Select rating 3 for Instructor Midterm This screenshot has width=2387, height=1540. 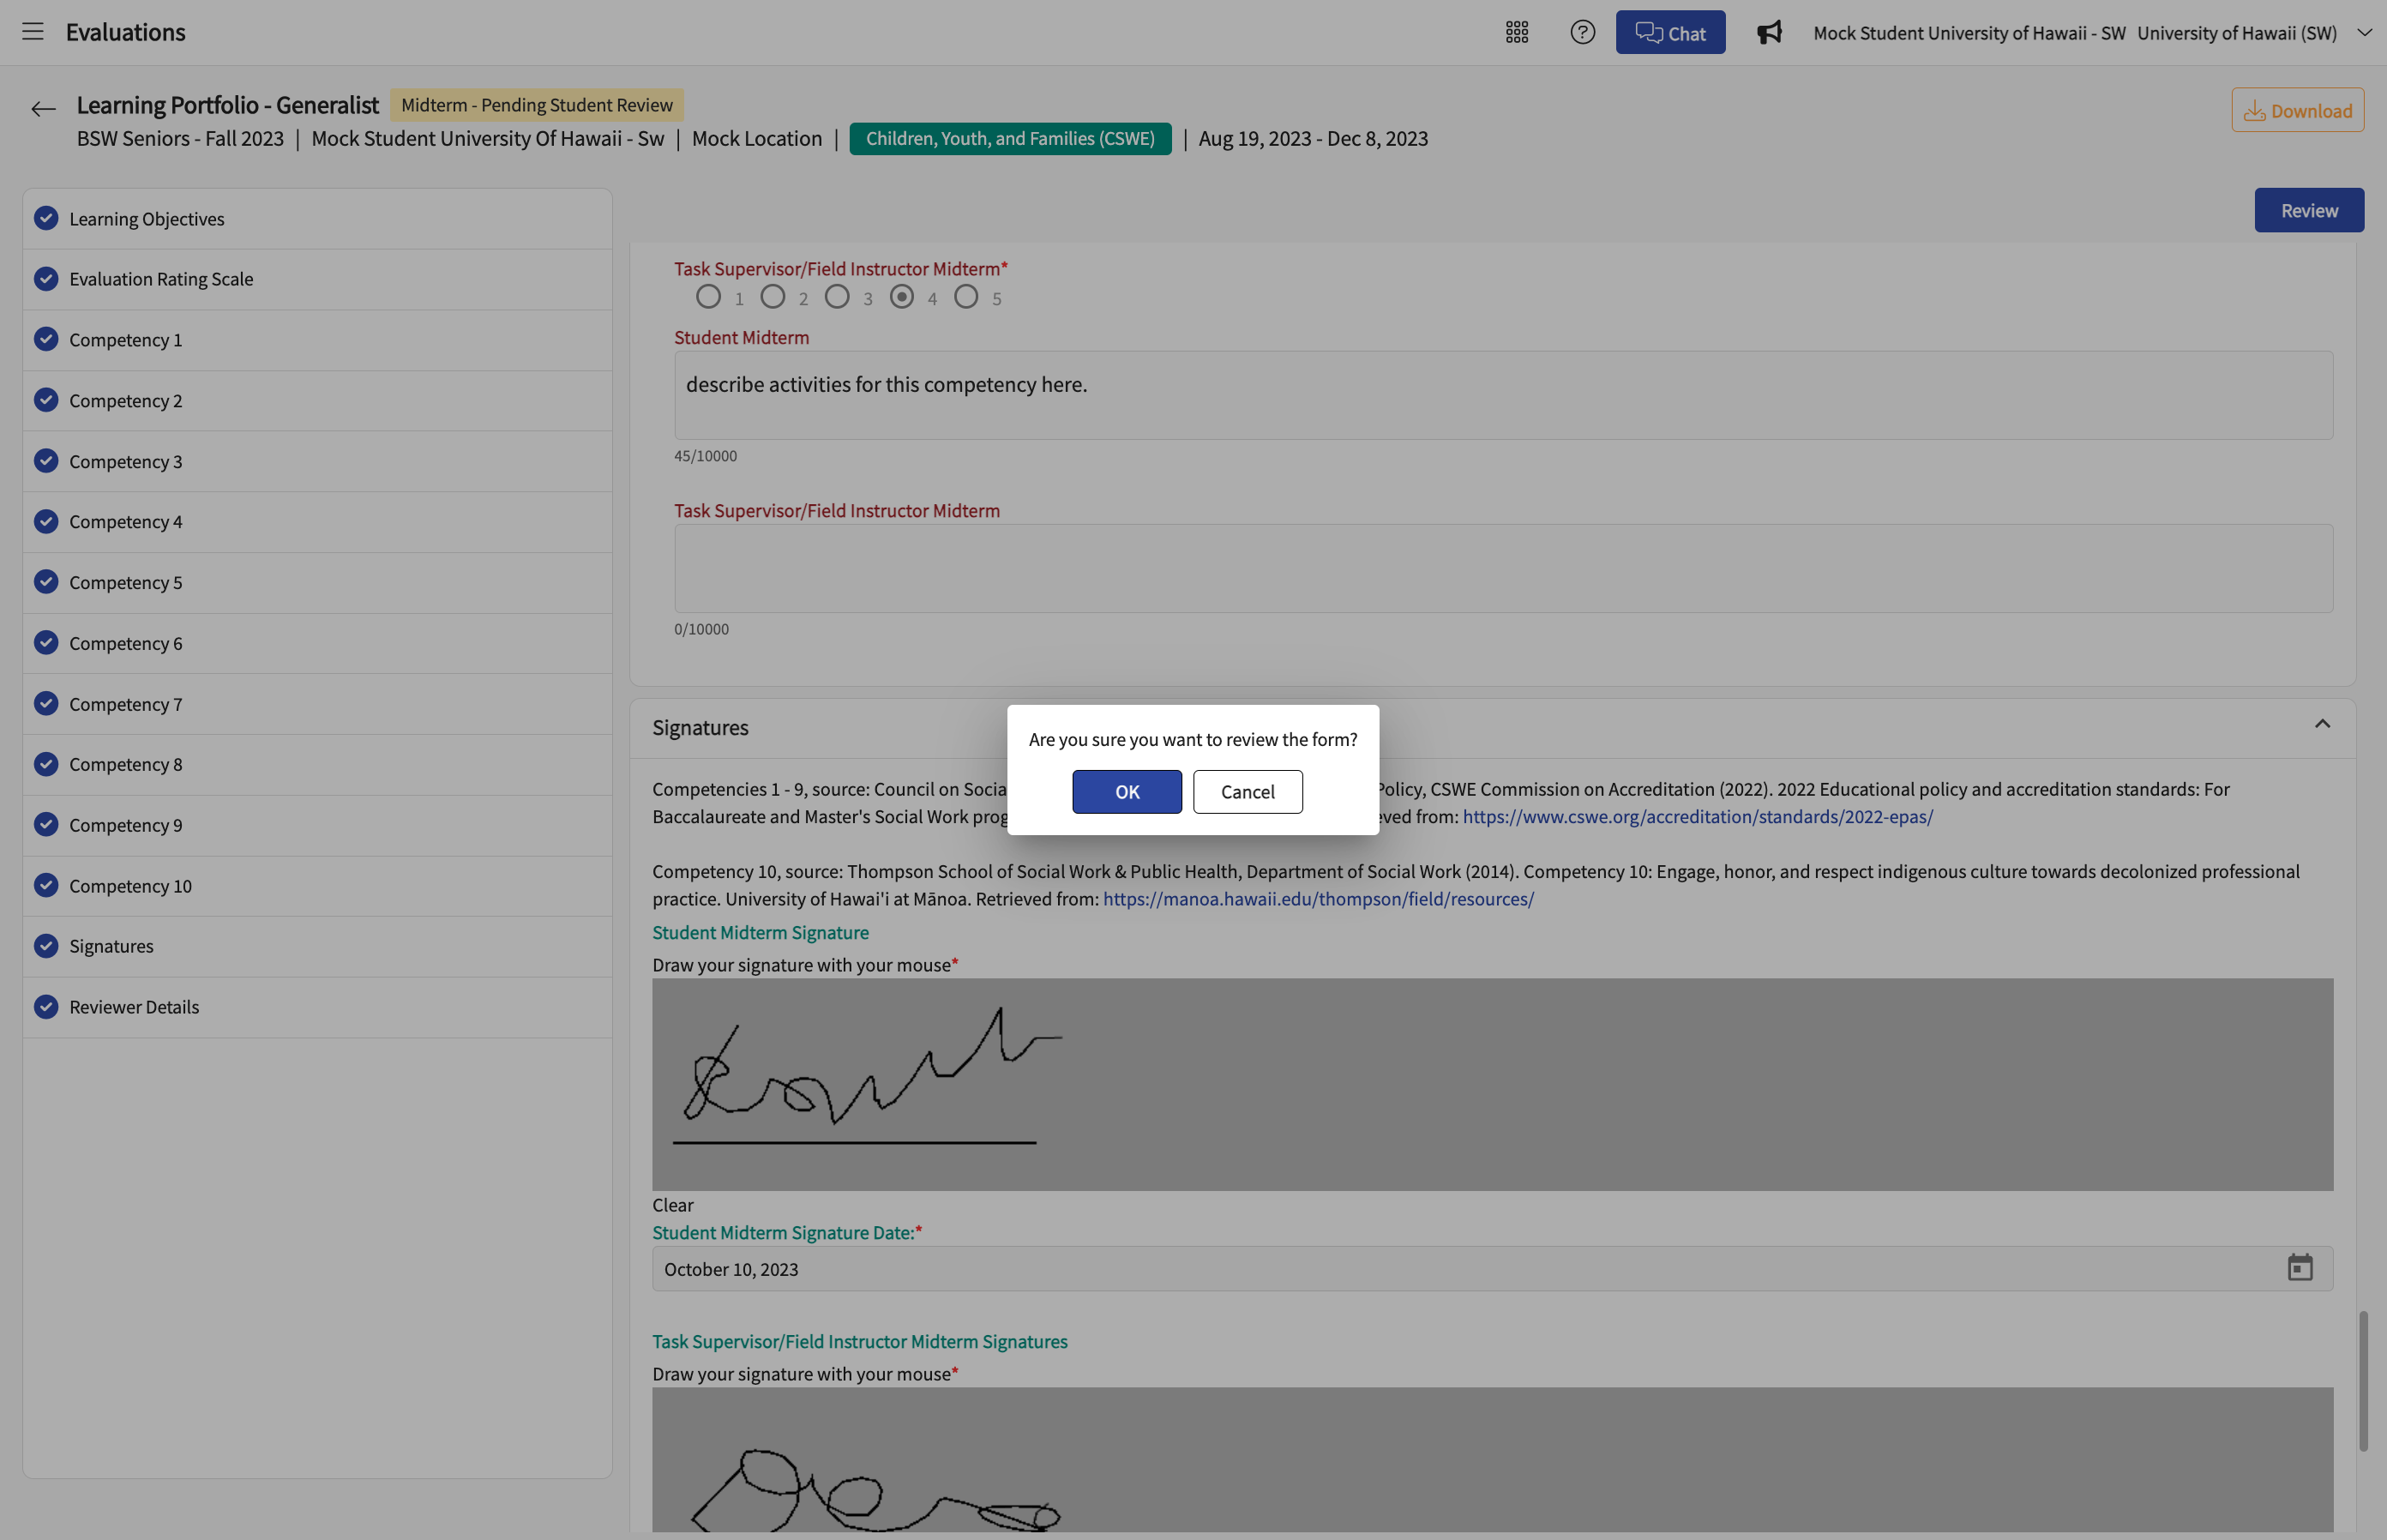[x=837, y=297]
